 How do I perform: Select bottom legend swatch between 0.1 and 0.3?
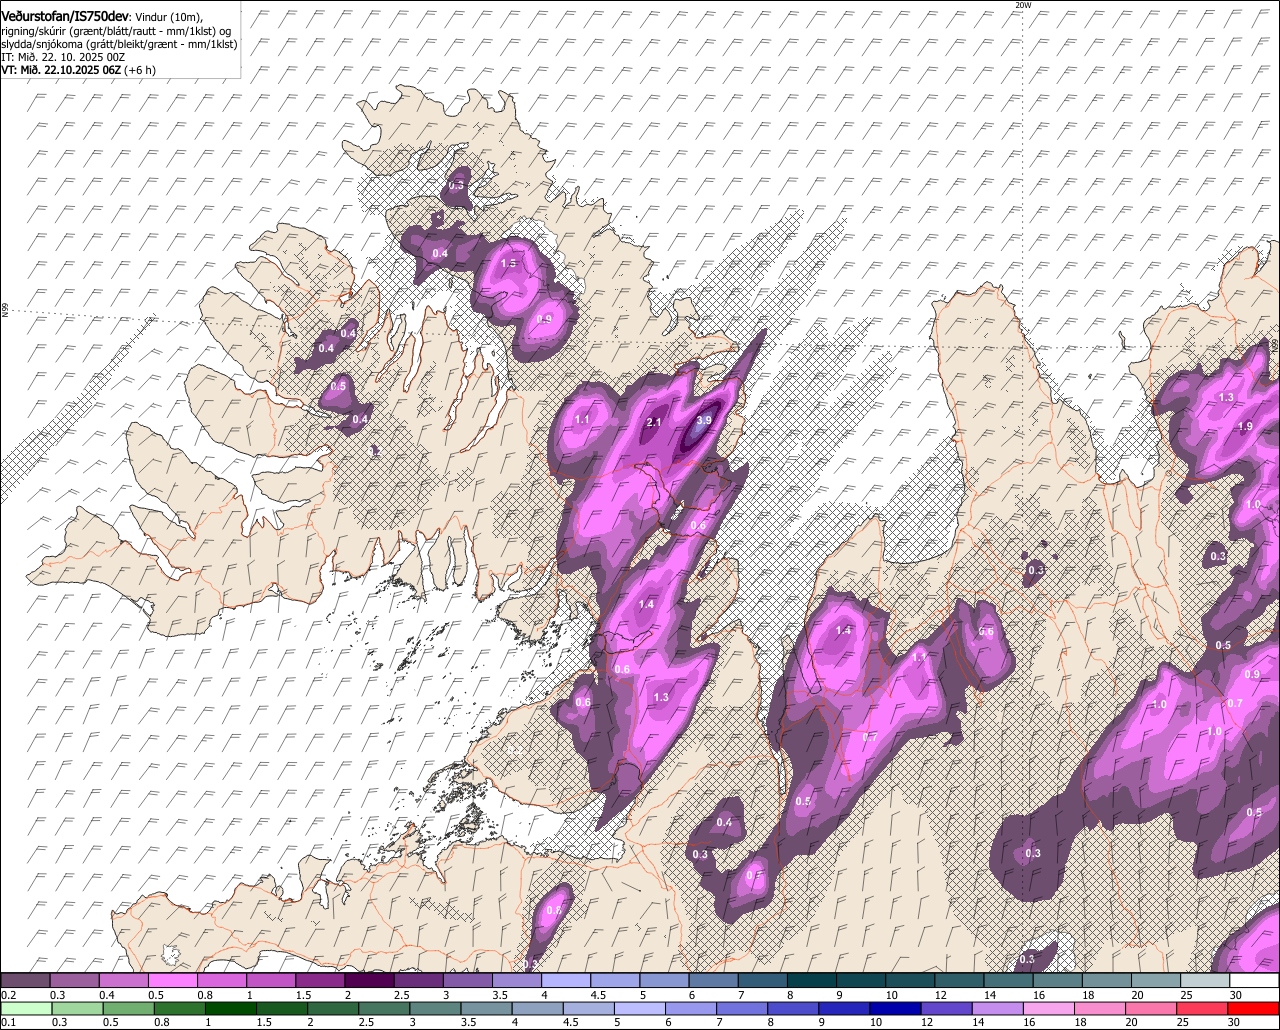pos(26,1009)
